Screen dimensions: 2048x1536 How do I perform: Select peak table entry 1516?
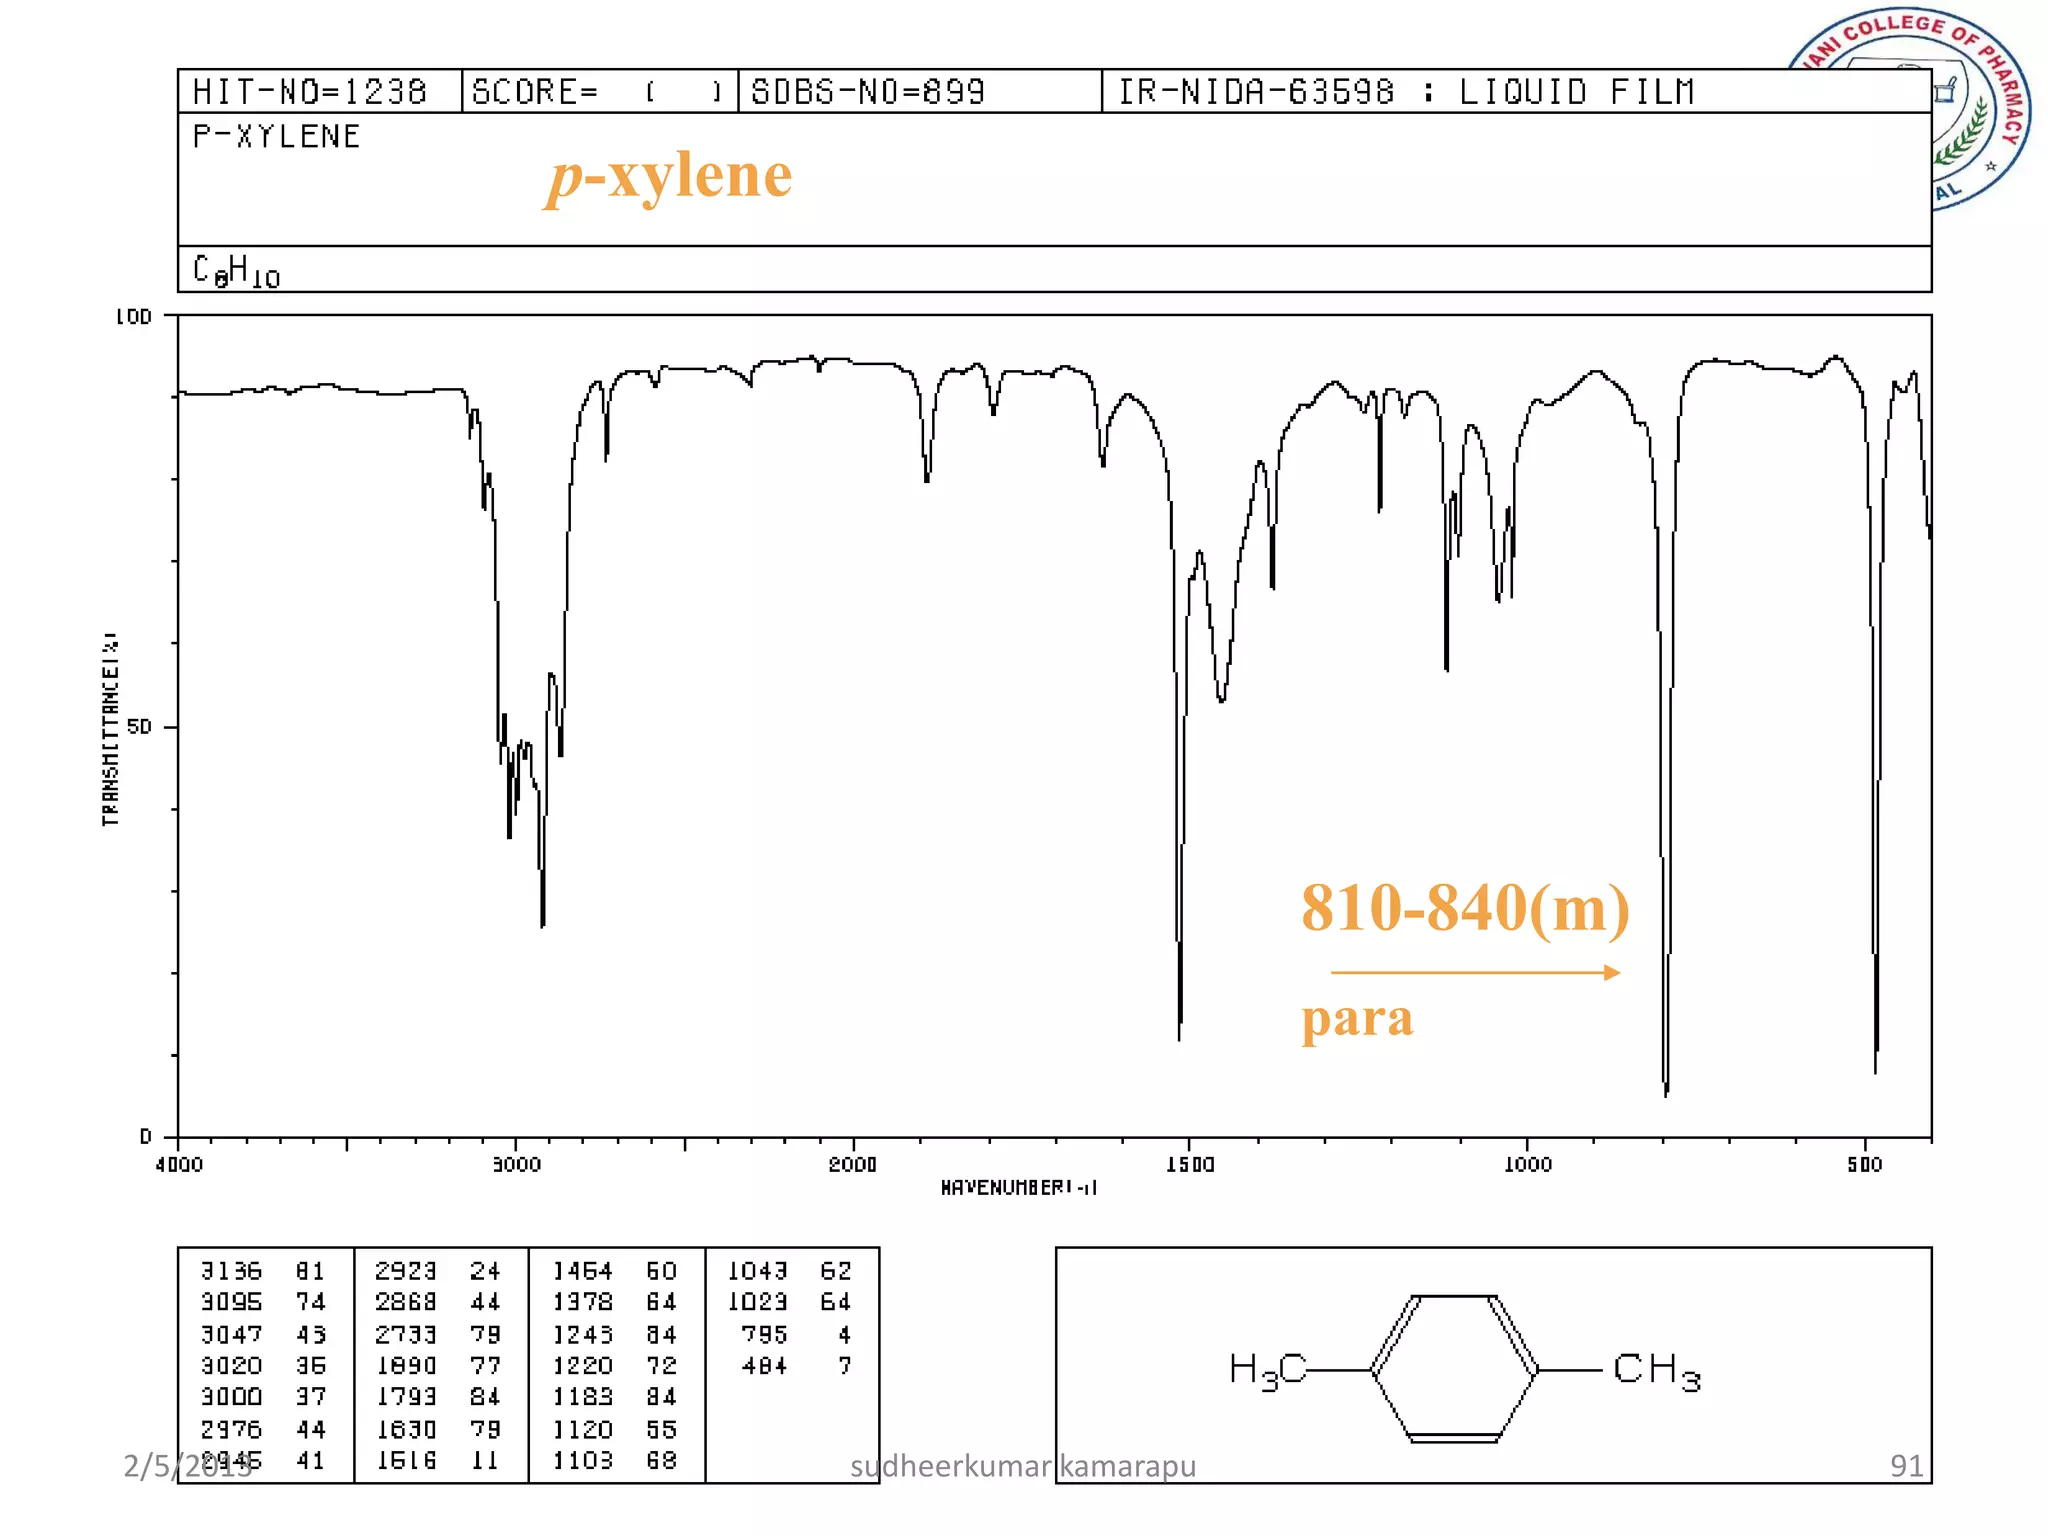coord(438,1461)
